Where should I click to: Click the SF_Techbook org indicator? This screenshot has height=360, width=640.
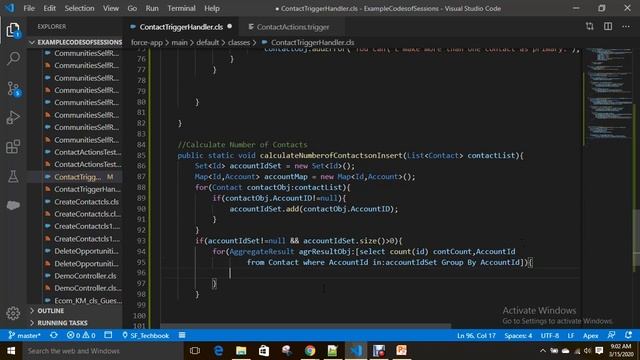[145, 336]
